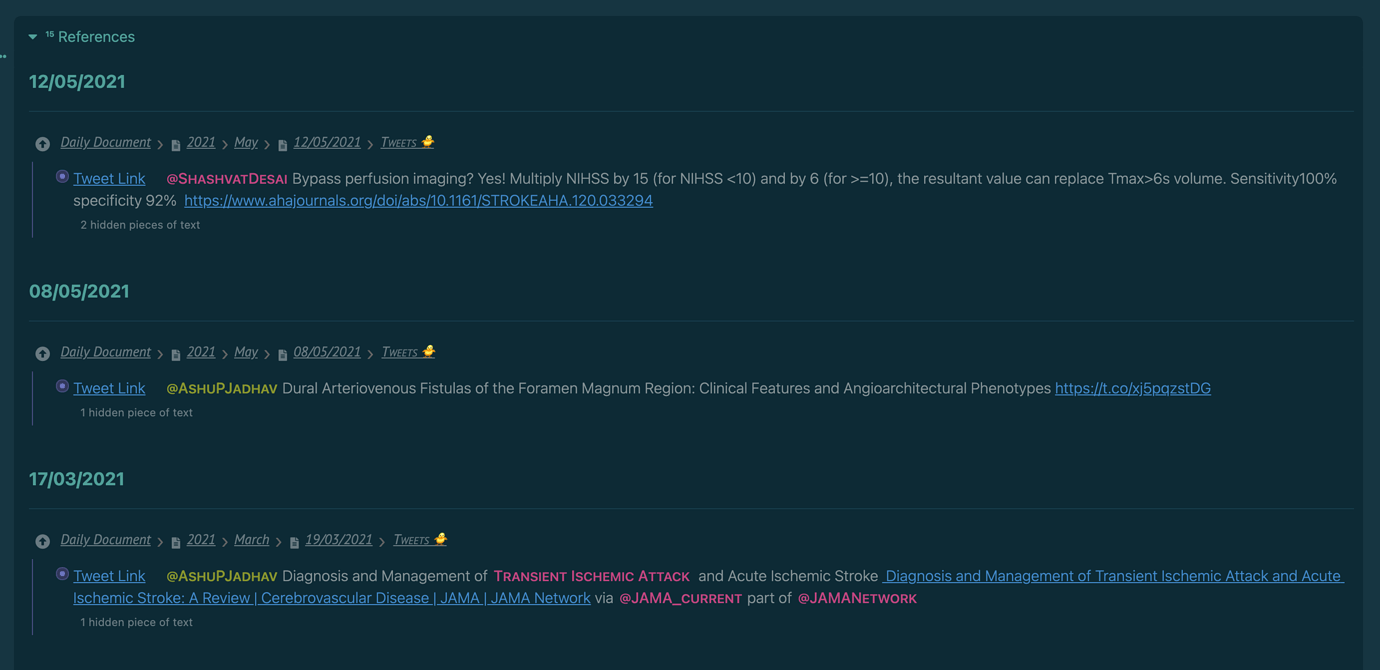The image size is (1380, 670).
Task: Toggle the bullet of the Transient Ischemic Attack tweet
Action: coord(61,574)
